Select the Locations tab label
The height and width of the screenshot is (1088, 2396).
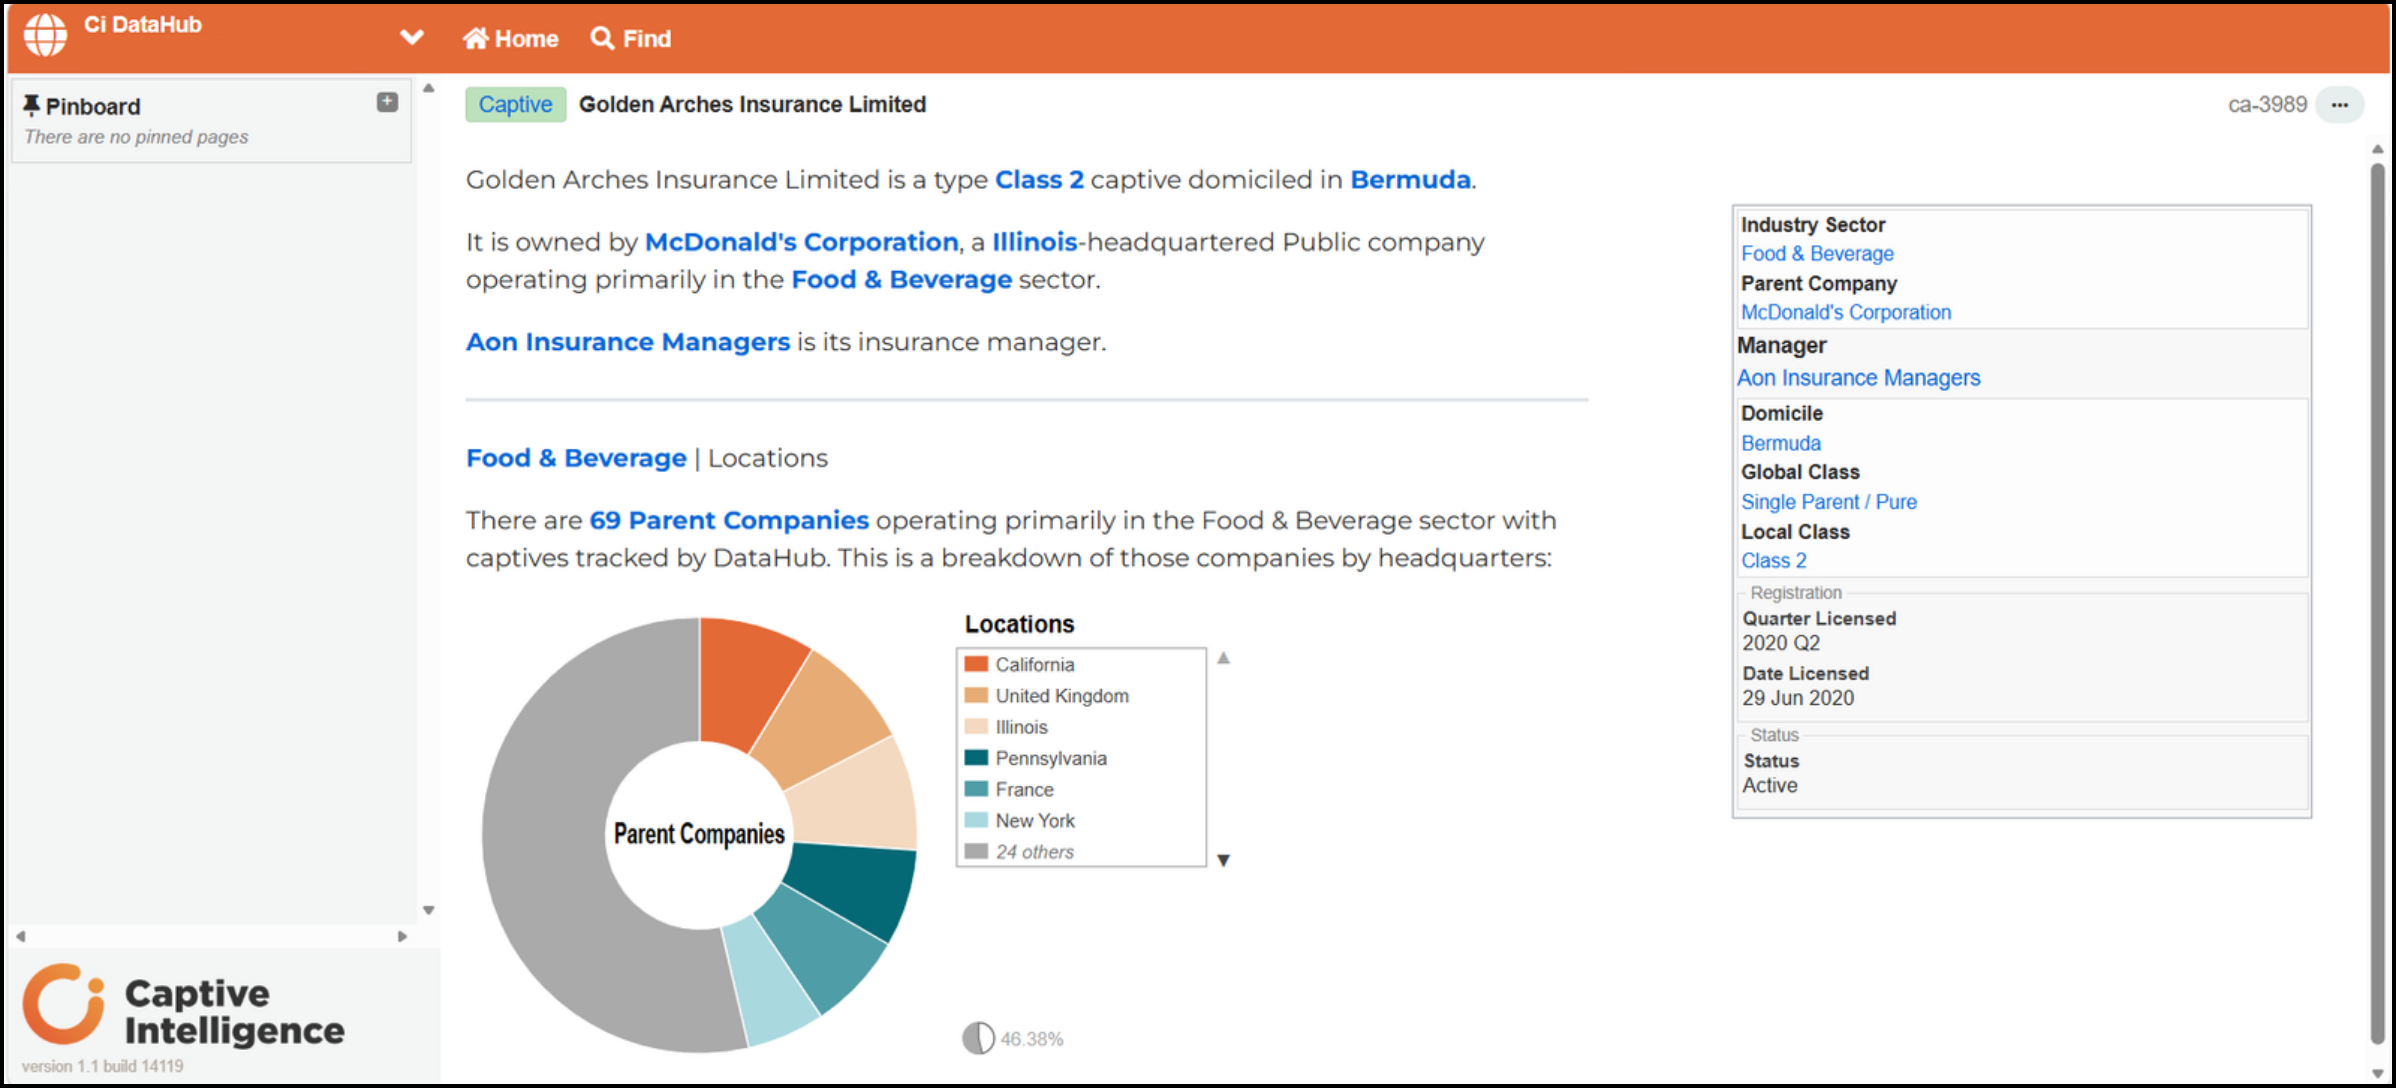(x=768, y=458)
